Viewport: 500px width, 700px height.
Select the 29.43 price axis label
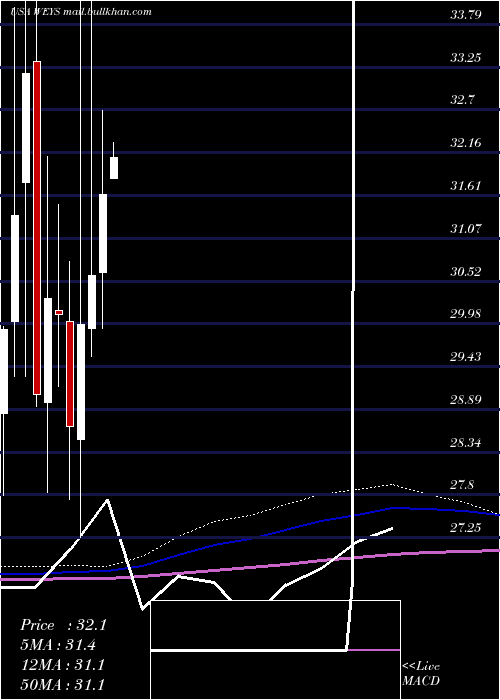pos(466,357)
